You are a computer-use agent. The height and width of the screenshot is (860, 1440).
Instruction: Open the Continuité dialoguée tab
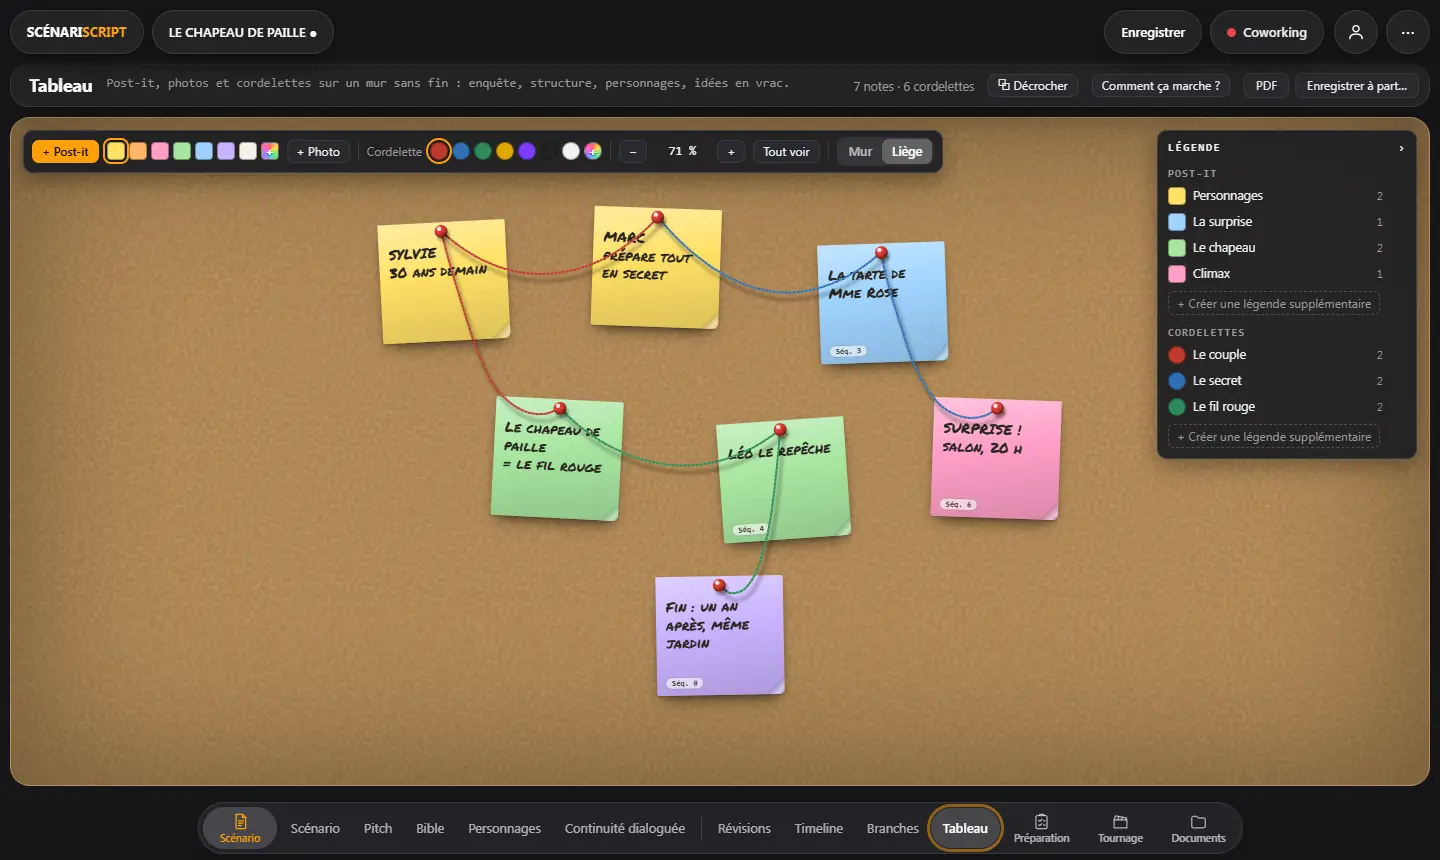[625, 828]
